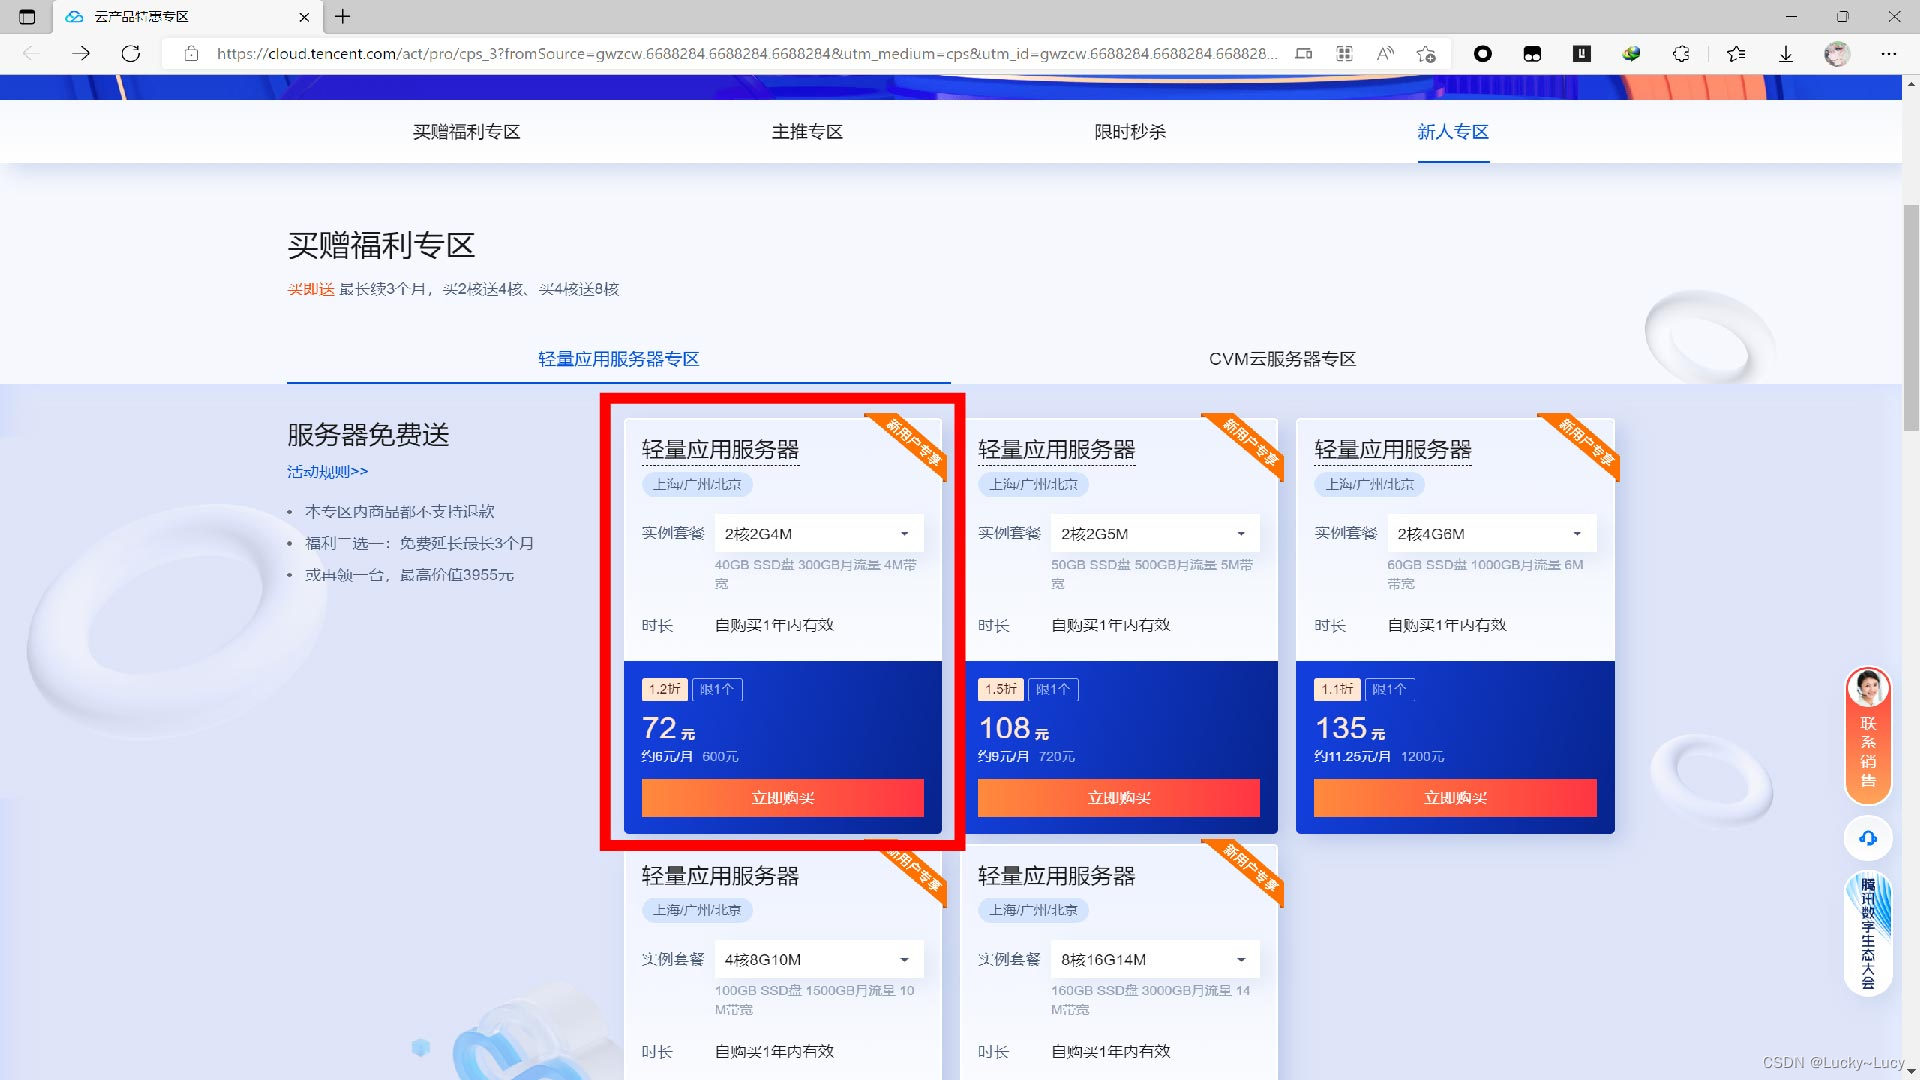The image size is (1920, 1080).
Task: Click 立即购买 for the 135元 server
Action: point(1455,798)
